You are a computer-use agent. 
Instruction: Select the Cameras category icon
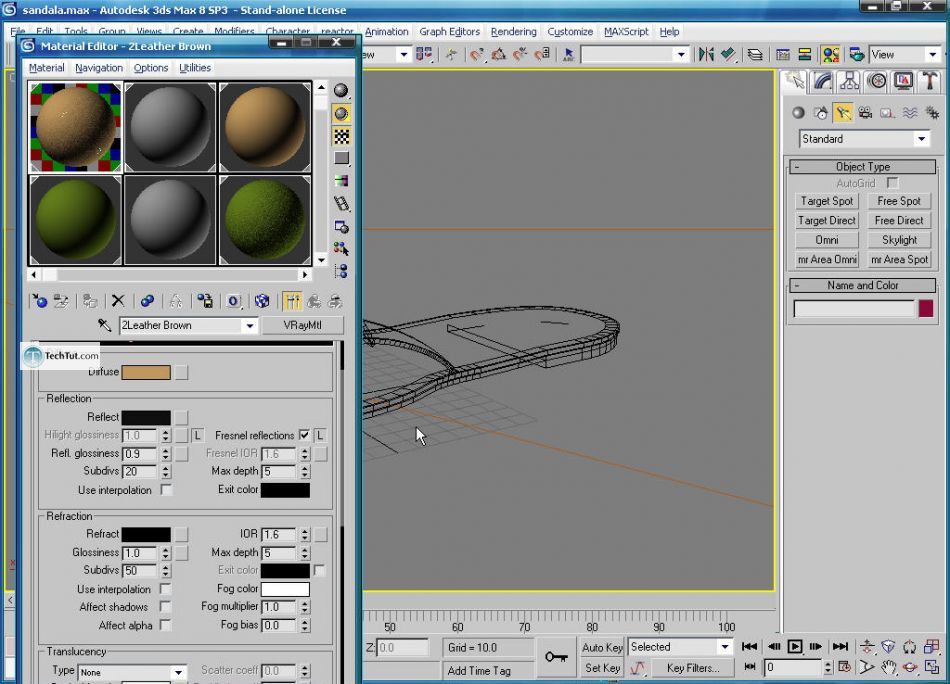(865, 113)
